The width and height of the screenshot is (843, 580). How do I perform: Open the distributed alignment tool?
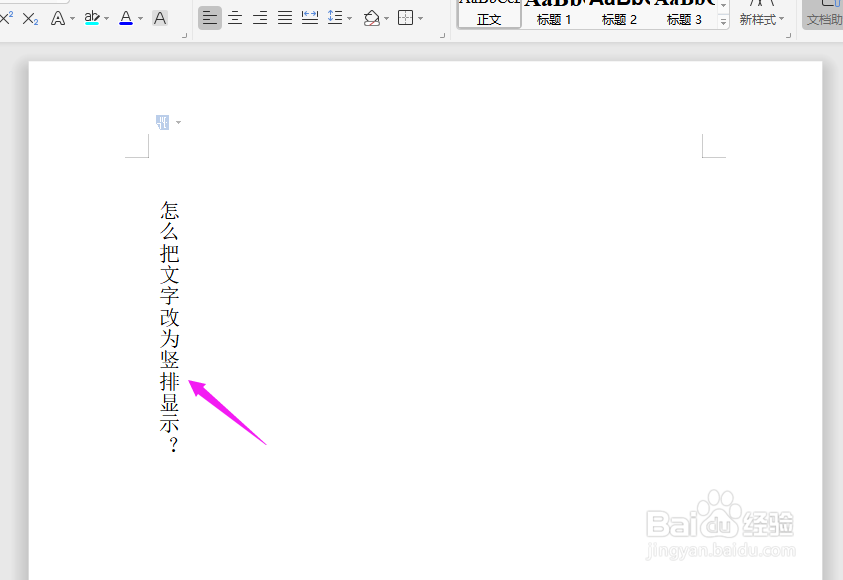tap(310, 17)
